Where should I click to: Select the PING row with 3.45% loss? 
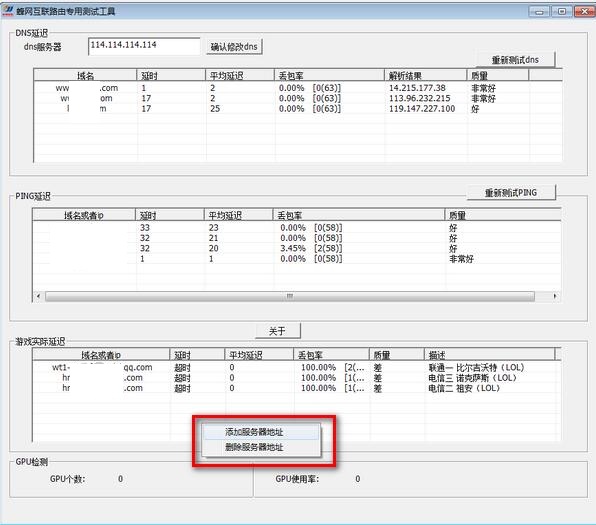296,248
